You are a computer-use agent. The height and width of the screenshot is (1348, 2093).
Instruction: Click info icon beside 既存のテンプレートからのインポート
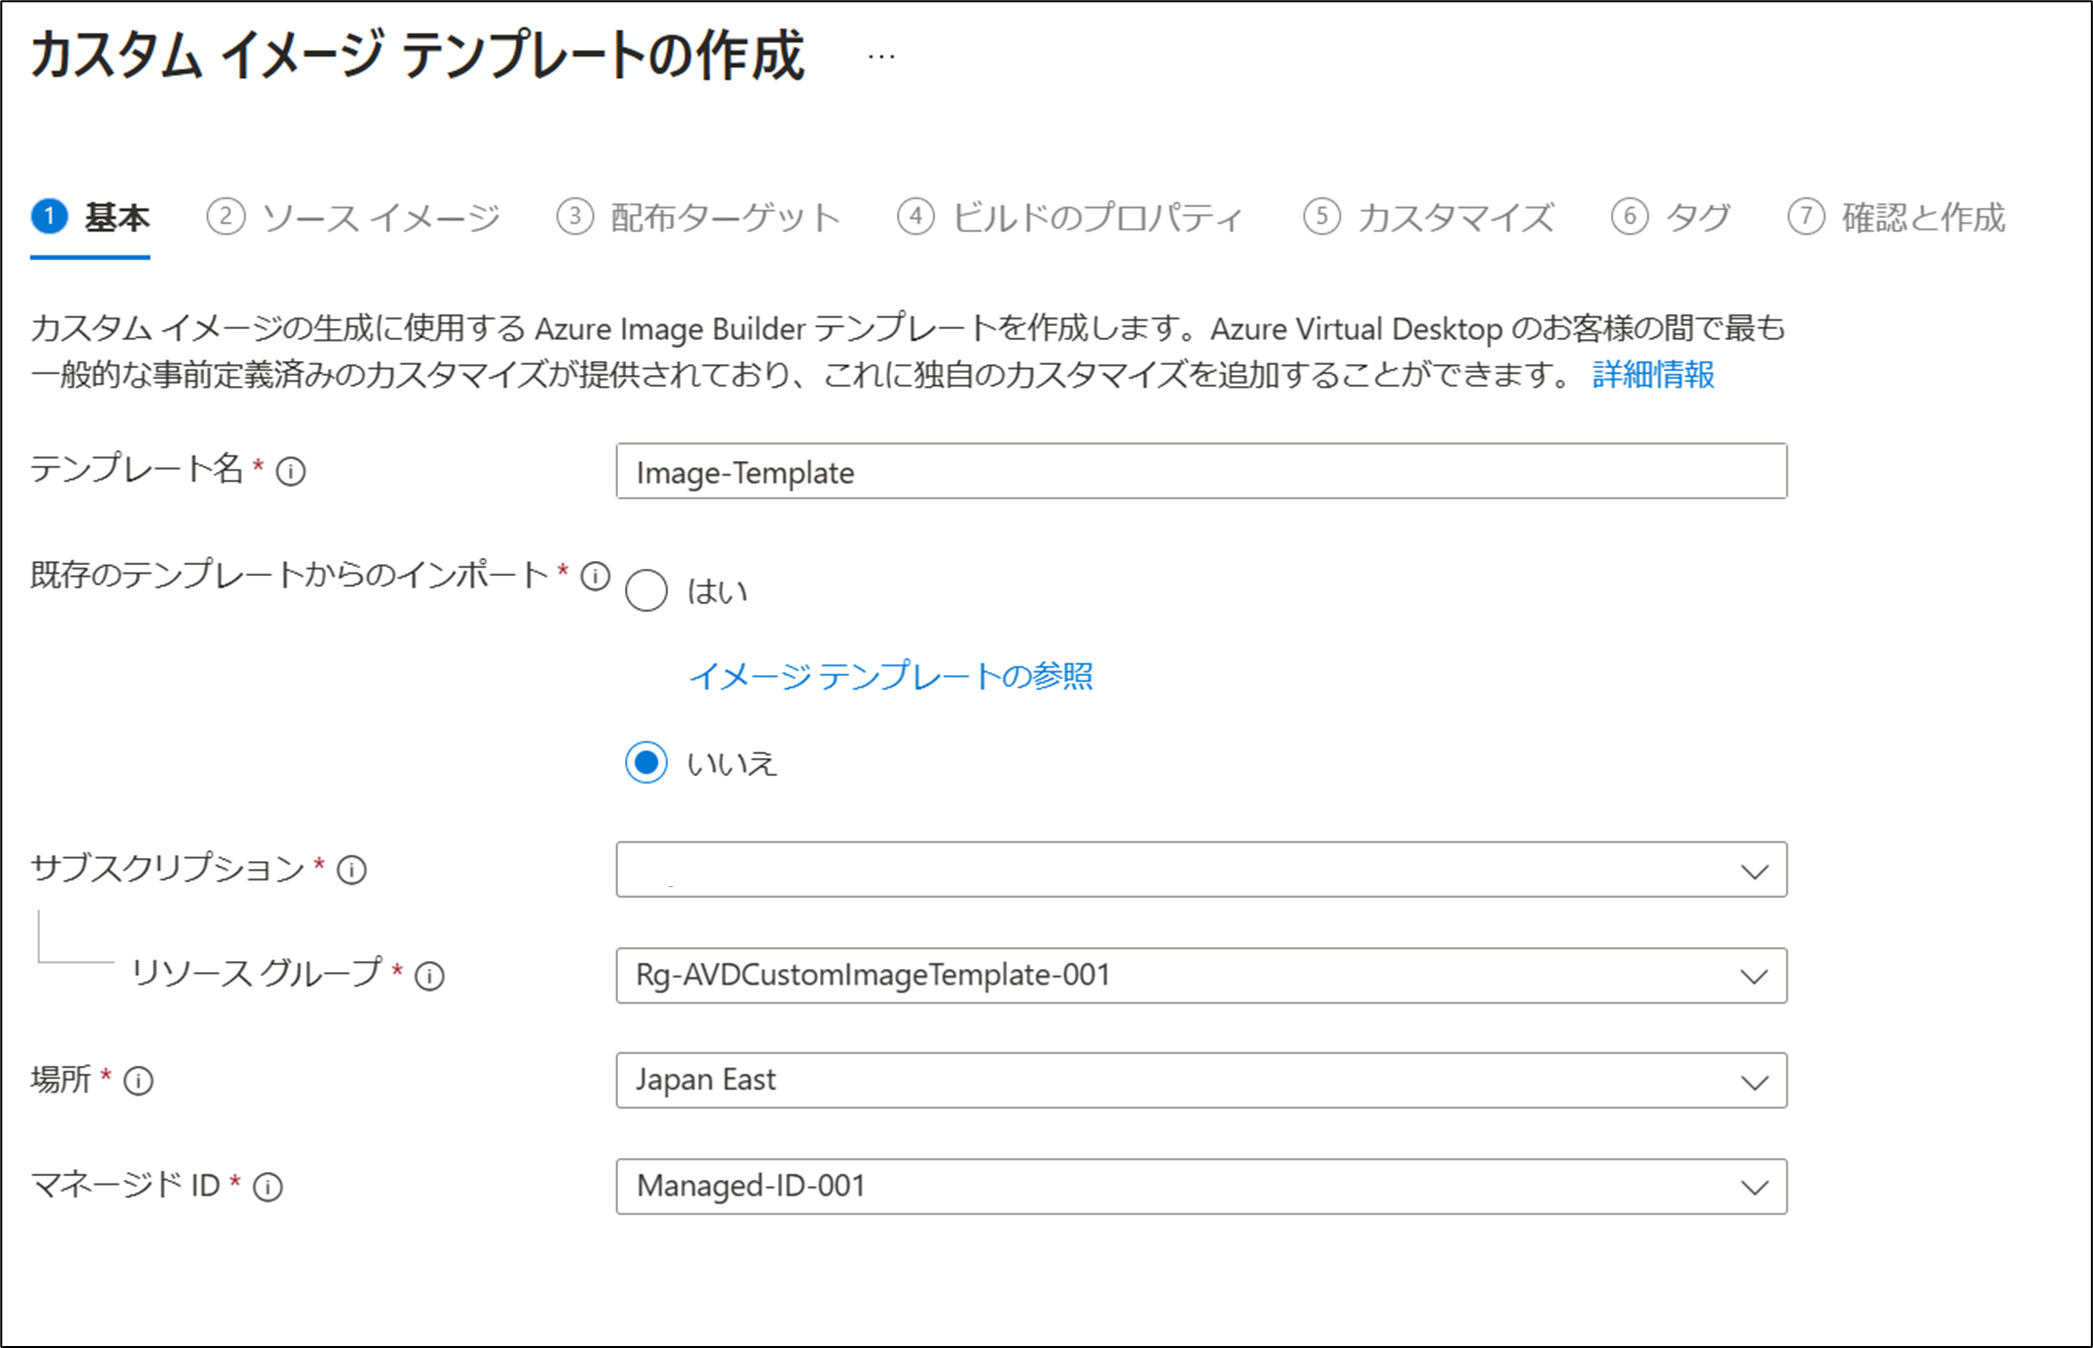coord(596,576)
